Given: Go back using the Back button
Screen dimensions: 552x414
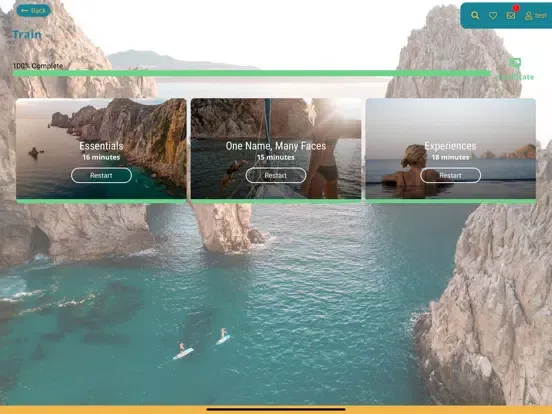Looking at the screenshot, I should [x=33, y=11].
